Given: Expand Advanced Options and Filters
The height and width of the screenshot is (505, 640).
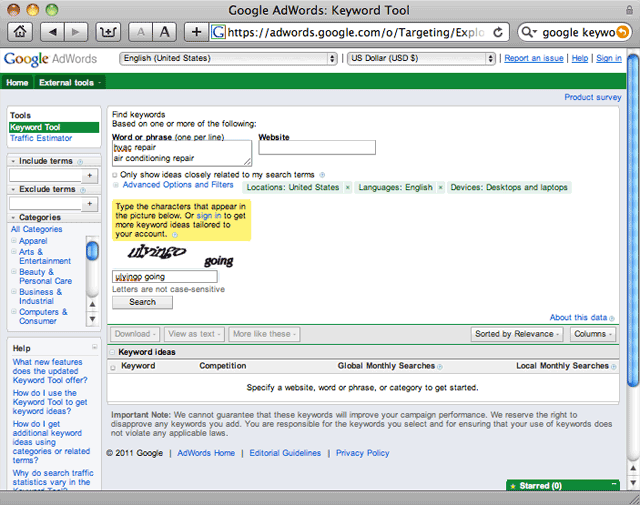Looking at the screenshot, I should 178,185.
